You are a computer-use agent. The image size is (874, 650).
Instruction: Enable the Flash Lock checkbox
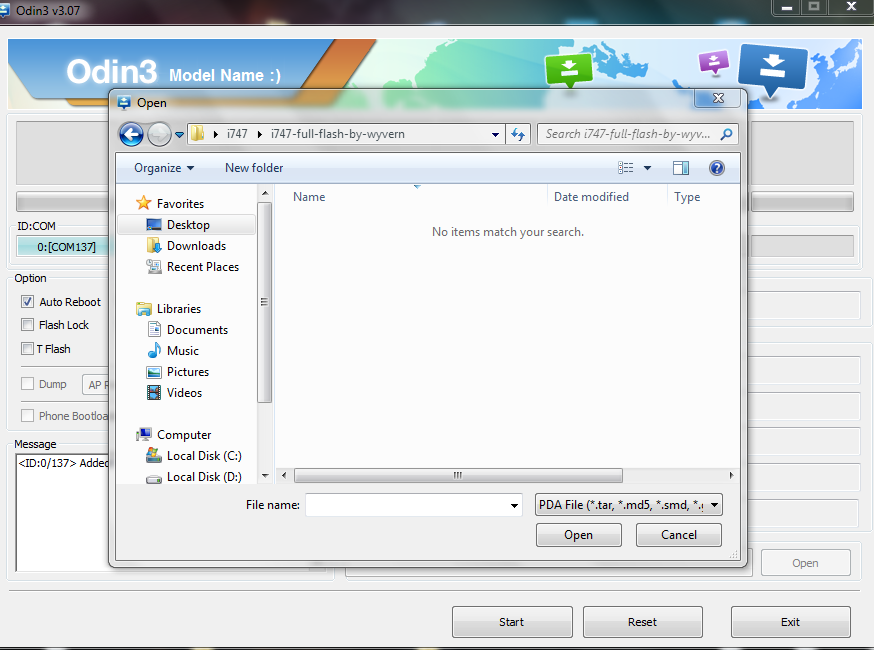(27, 324)
